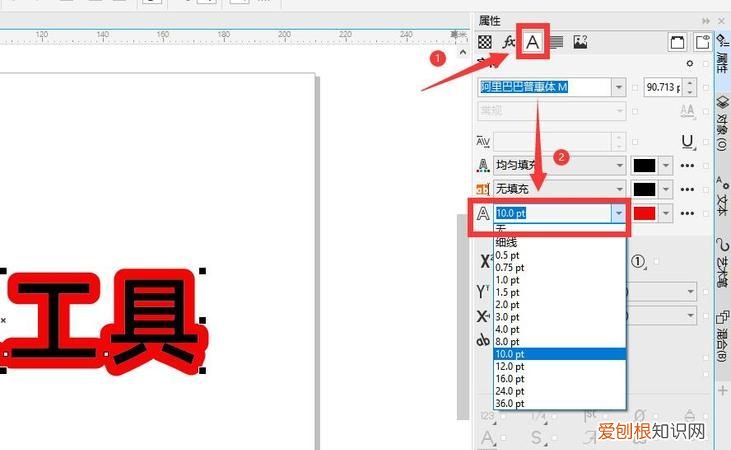This screenshot has width=731, height=450.
Task: Choose 3.0 pt outline width
Action: pos(559,317)
